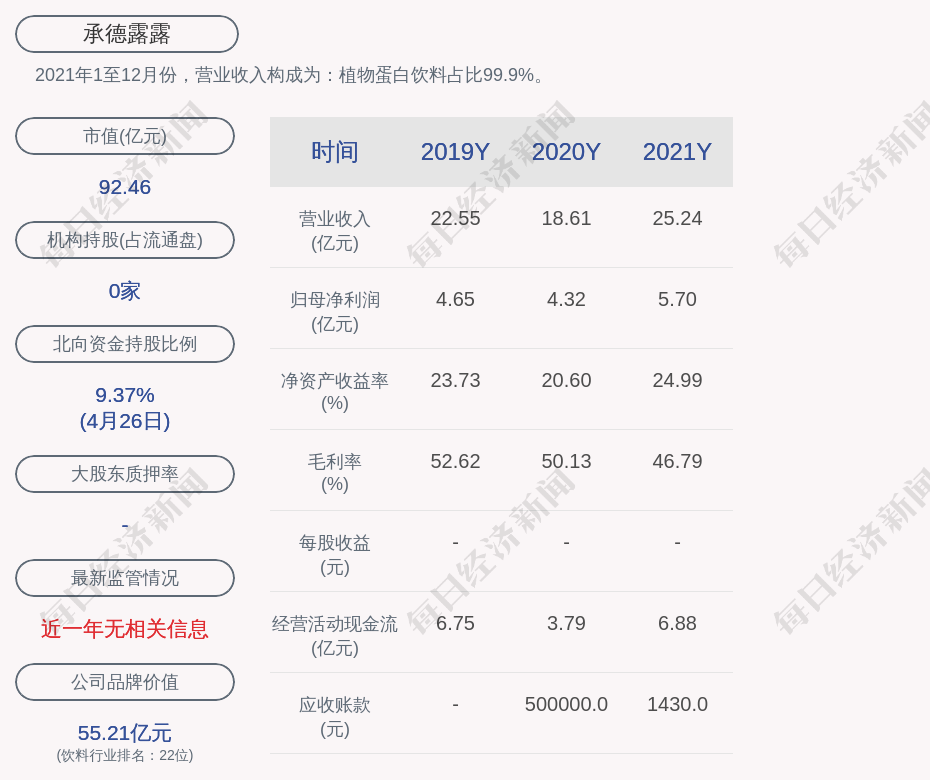This screenshot has height=780, width=930.
Task: Click the 大股东质押率 pill
Action: (125, 474)
